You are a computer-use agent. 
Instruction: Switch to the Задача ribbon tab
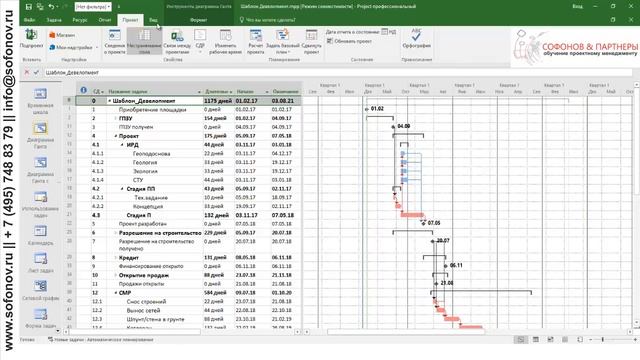(x=53, y=20)
